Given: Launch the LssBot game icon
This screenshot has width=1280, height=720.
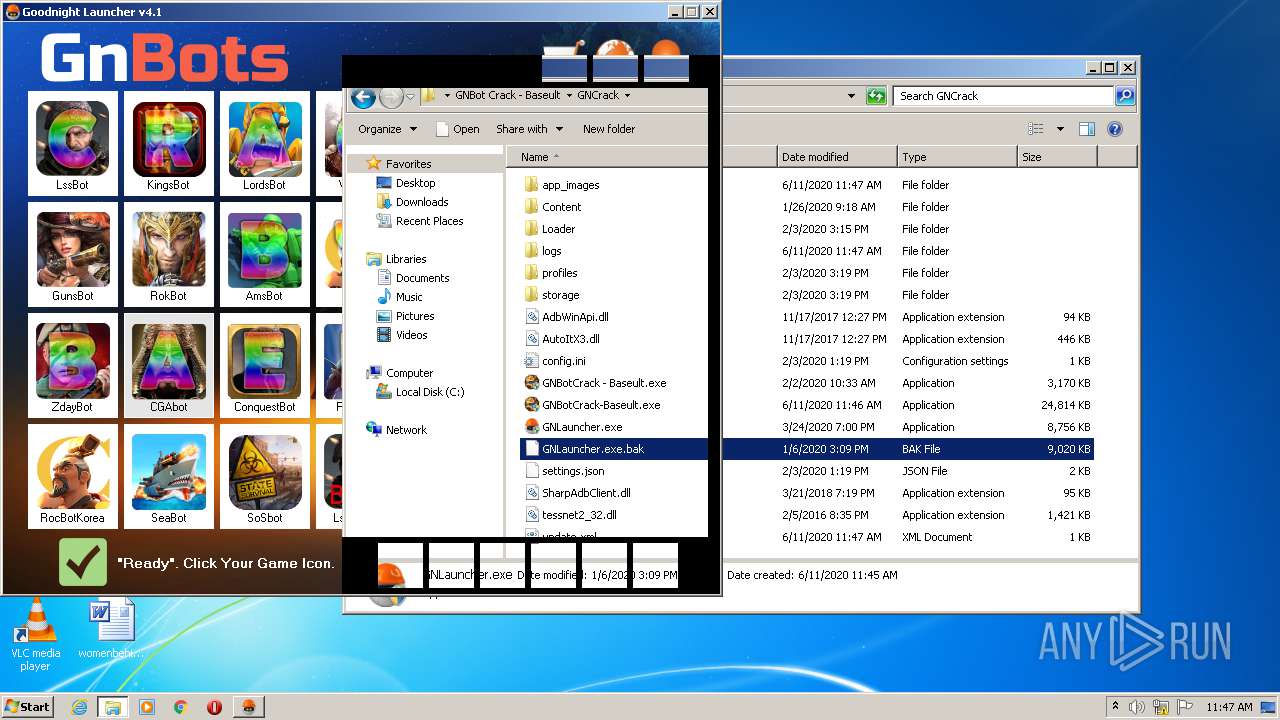Looking at the screenshot, I should pos(73,144).
